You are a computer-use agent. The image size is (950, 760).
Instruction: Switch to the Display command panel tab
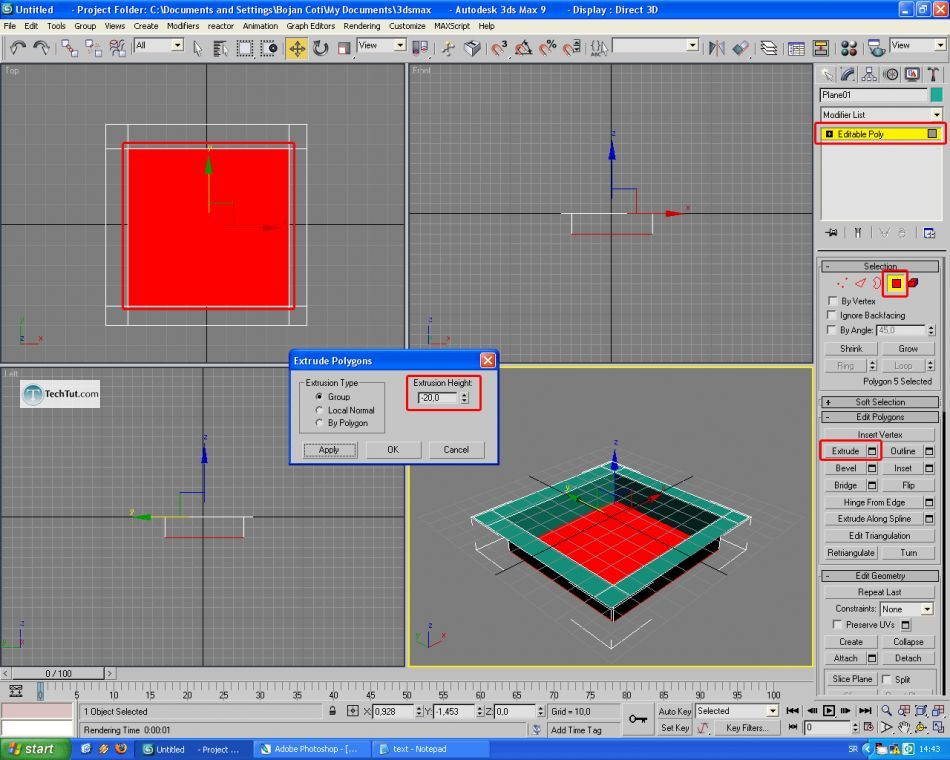[912, 75]
